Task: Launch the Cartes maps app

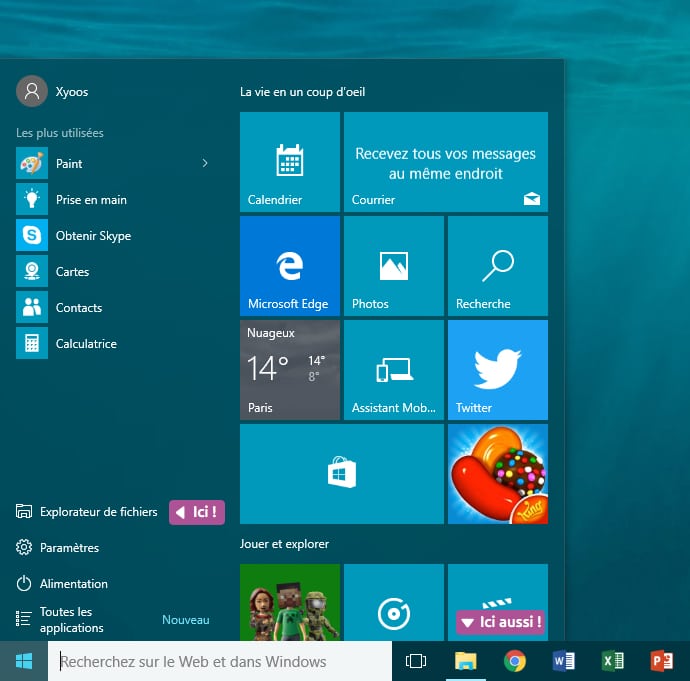Action: pos(114,271)
